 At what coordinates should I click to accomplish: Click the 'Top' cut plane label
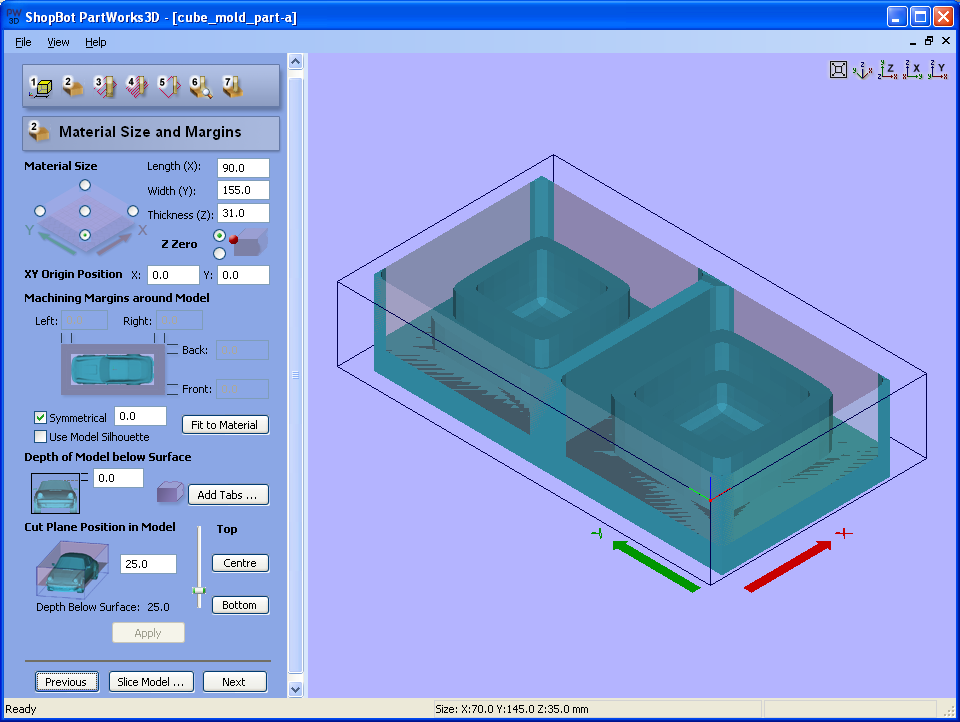227,529
